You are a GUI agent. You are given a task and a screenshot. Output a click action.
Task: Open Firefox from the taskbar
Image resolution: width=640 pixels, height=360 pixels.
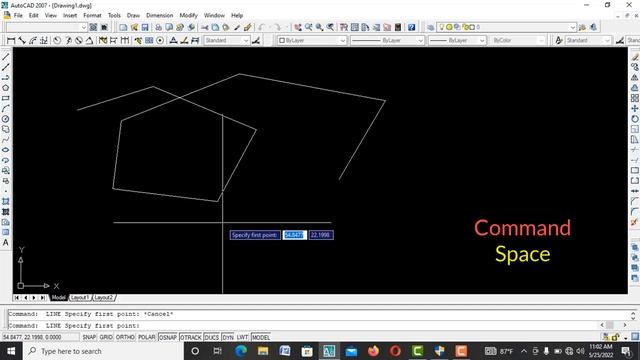coord(373,351)
